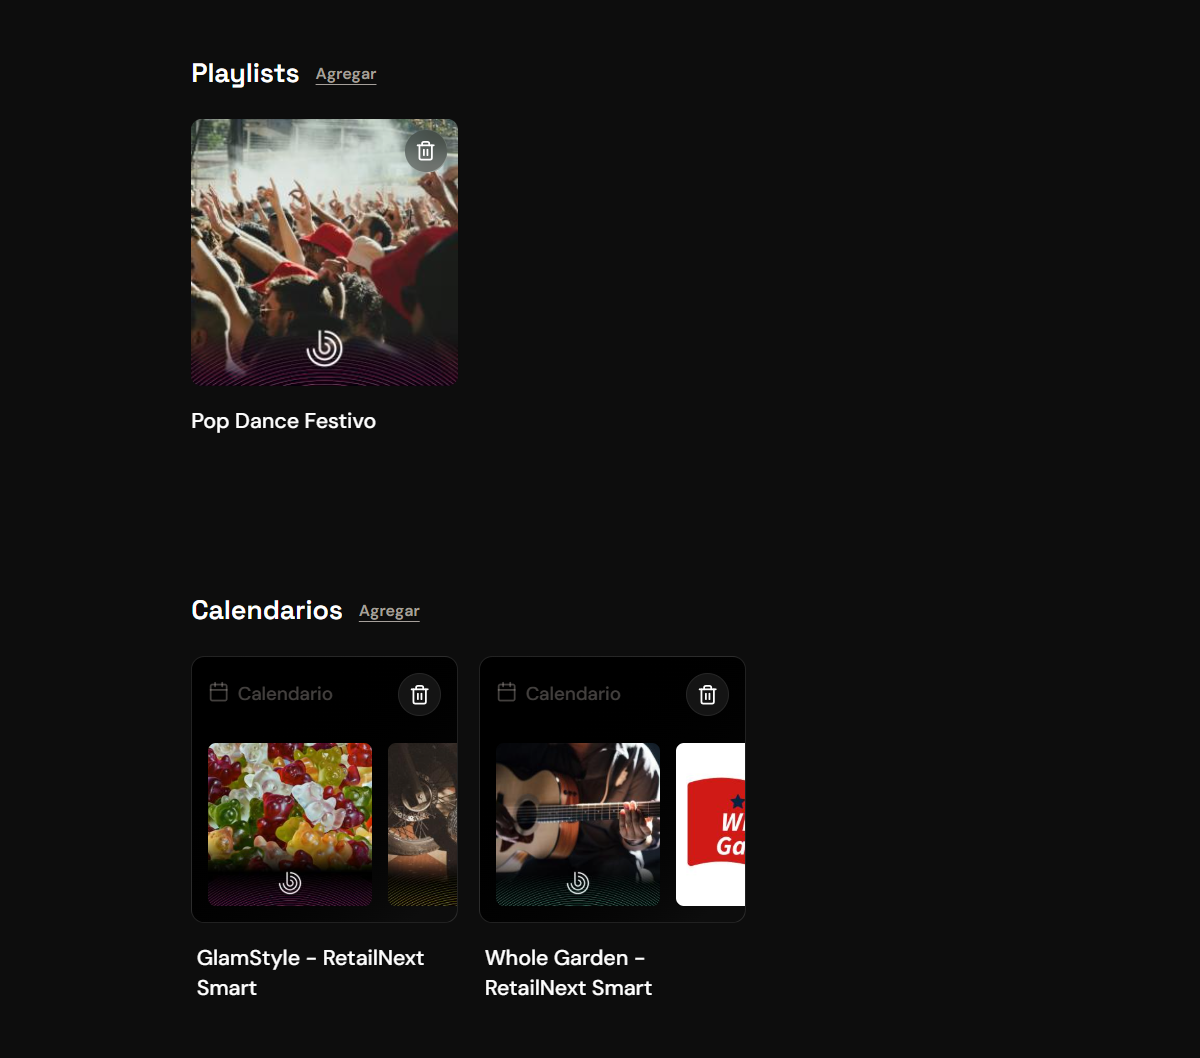Open GlamStyle - RetailNext Smart title
Screen dimensions: 1200x1058
311,973
